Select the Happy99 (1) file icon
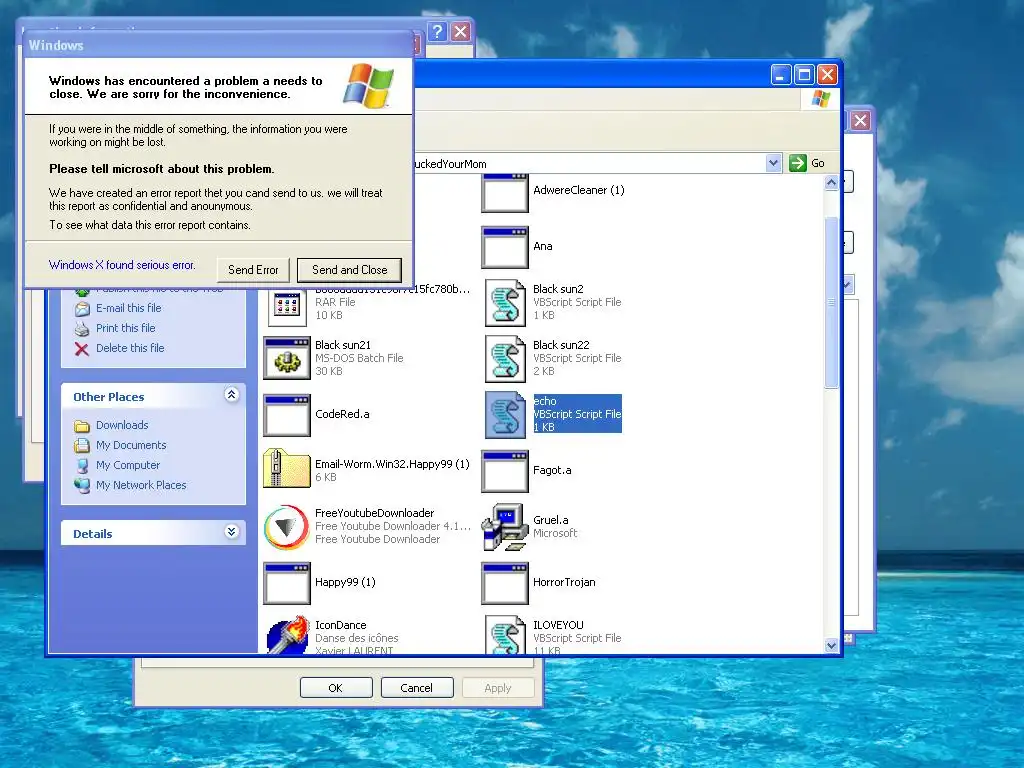 point(287,583)
